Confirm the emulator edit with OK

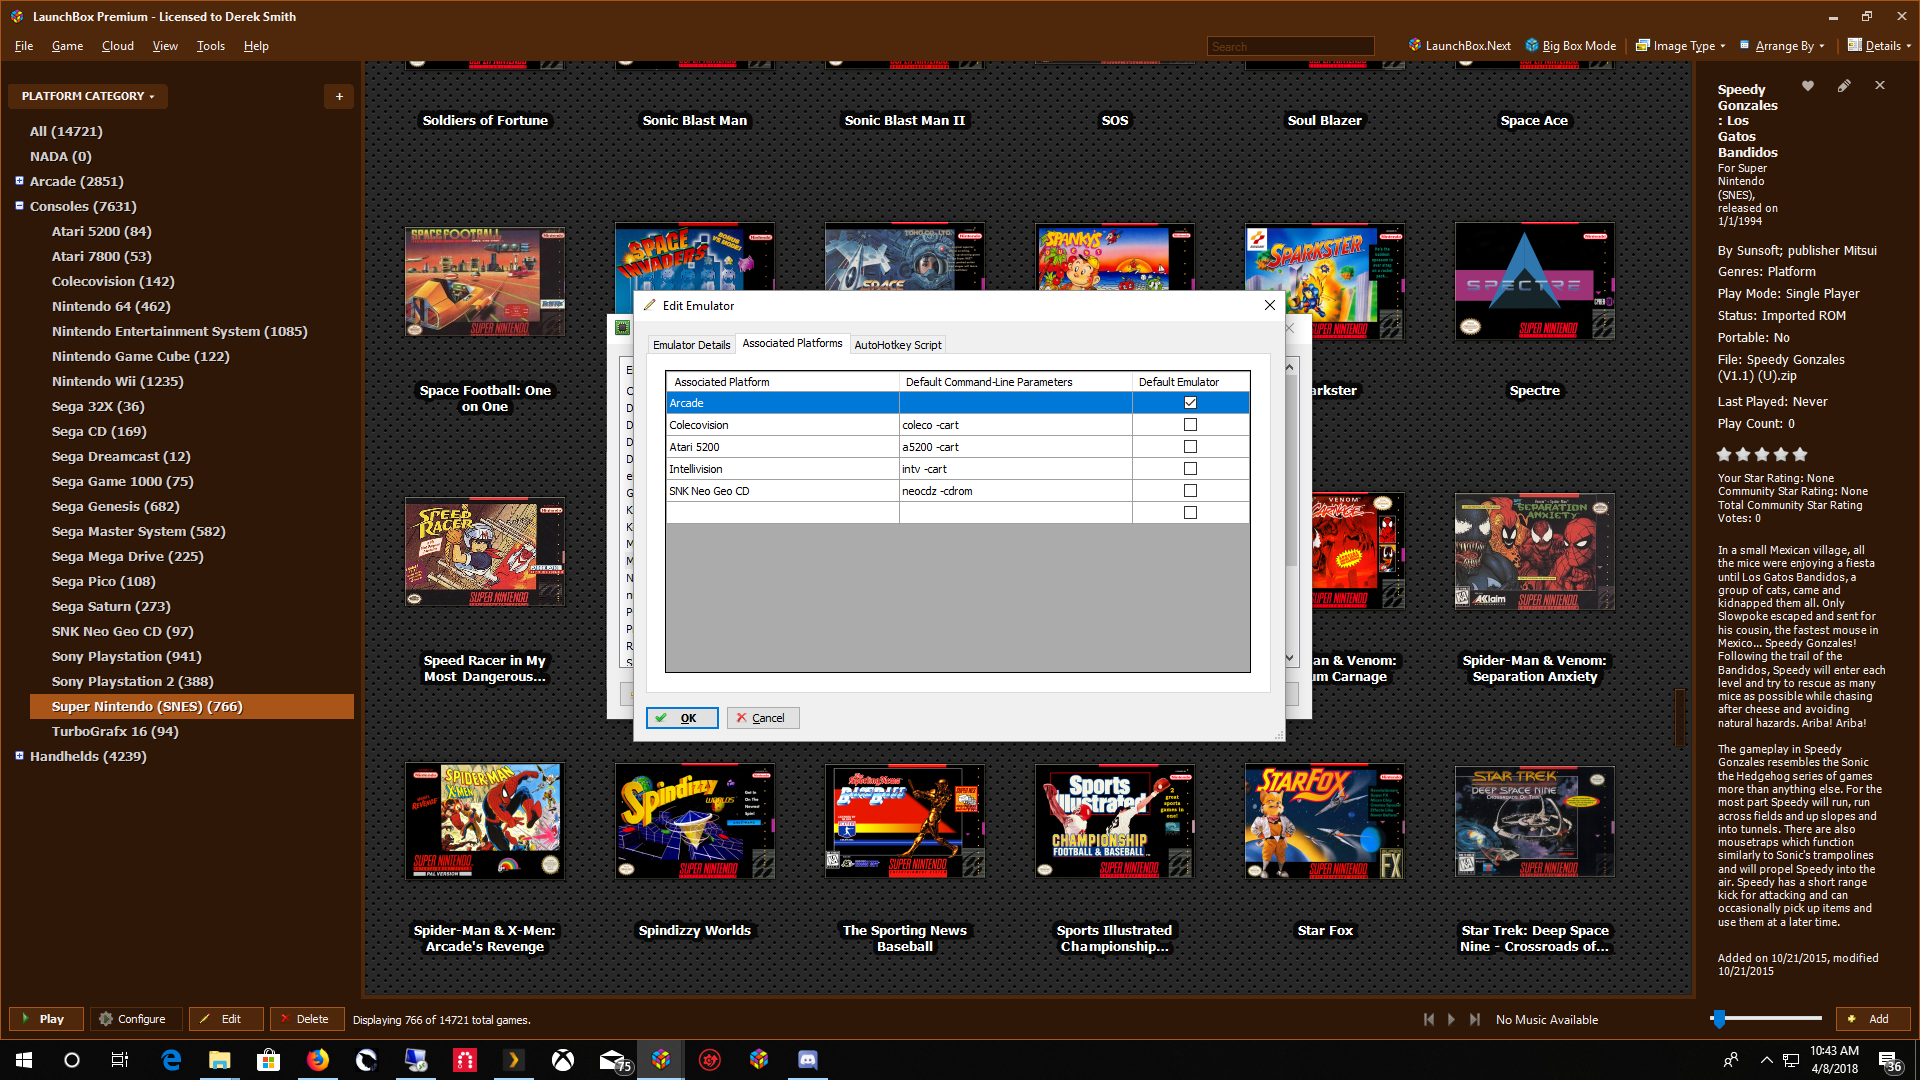682,718
